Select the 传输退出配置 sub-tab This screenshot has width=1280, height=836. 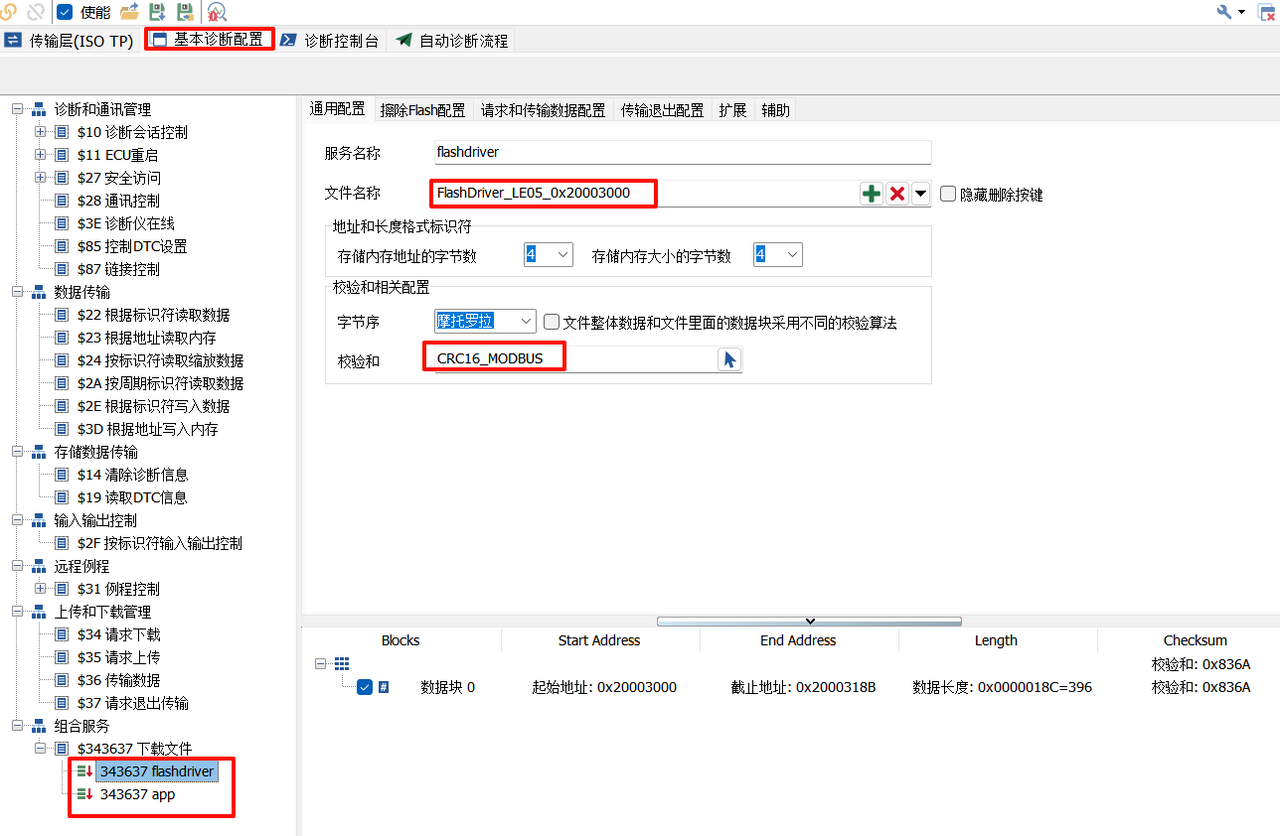[x=662, y=110]
